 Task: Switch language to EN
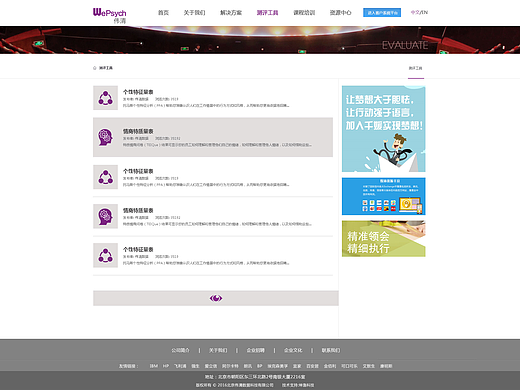pyautogui.click(x=425, y=12)
